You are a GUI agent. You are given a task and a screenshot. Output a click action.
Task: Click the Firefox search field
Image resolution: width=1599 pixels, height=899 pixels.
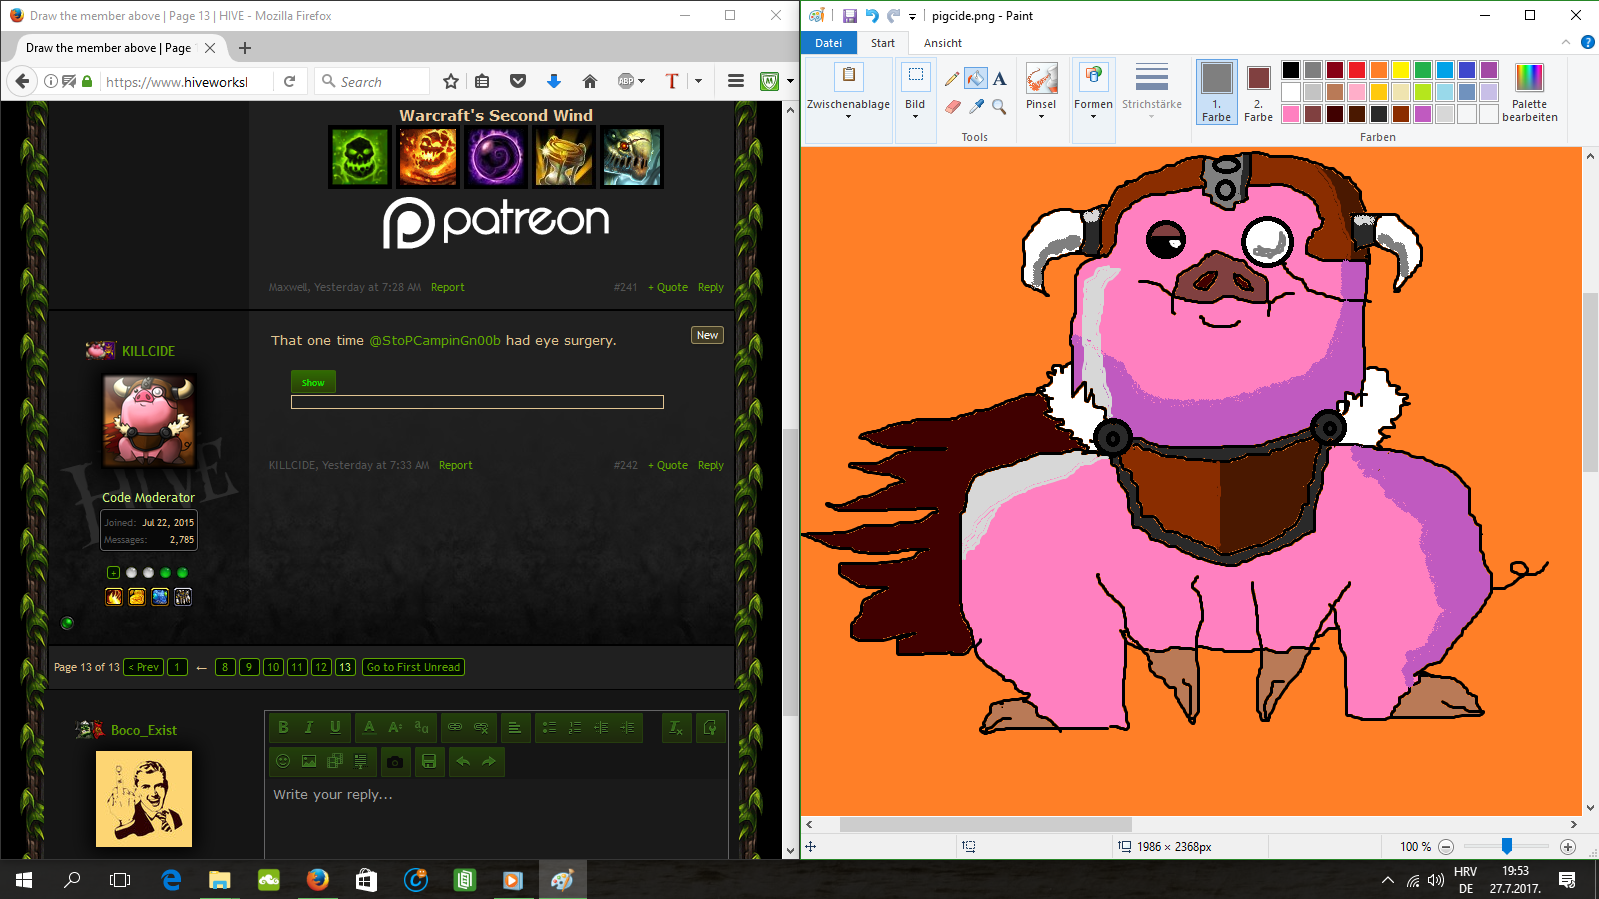click(372, 82)
